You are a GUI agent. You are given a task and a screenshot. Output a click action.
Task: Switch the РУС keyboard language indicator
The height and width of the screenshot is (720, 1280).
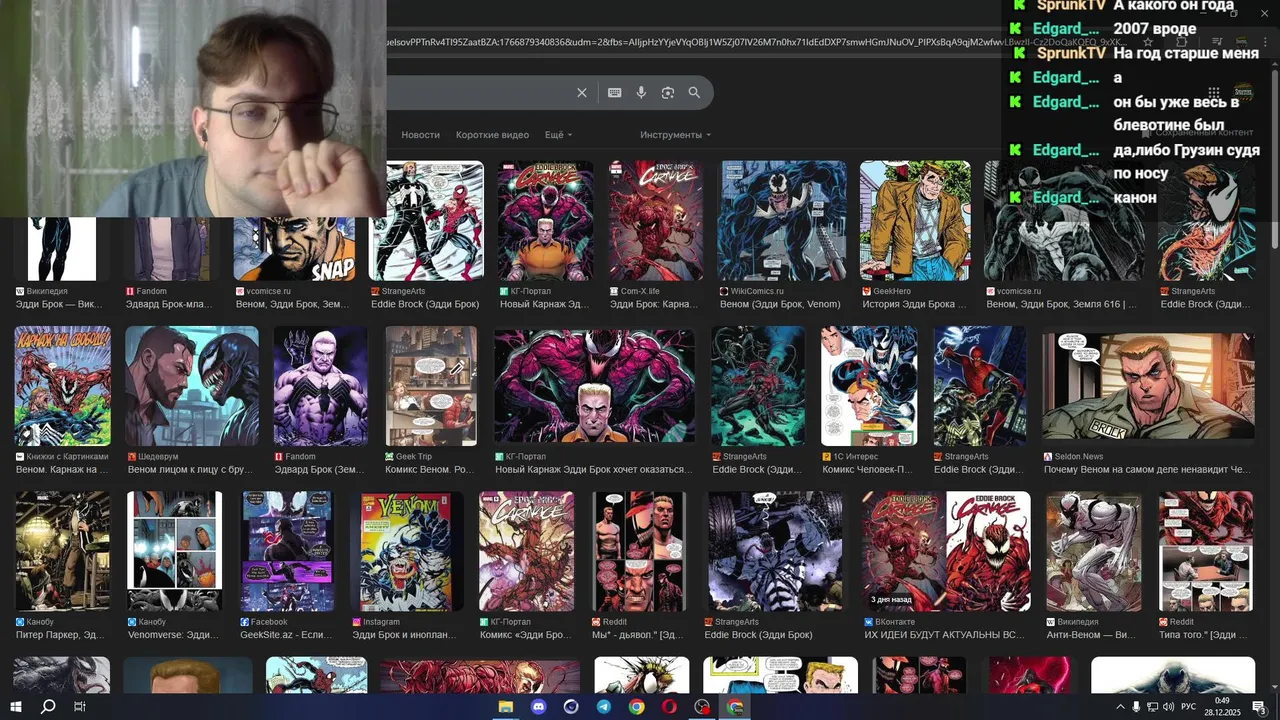click(1190, 707)
